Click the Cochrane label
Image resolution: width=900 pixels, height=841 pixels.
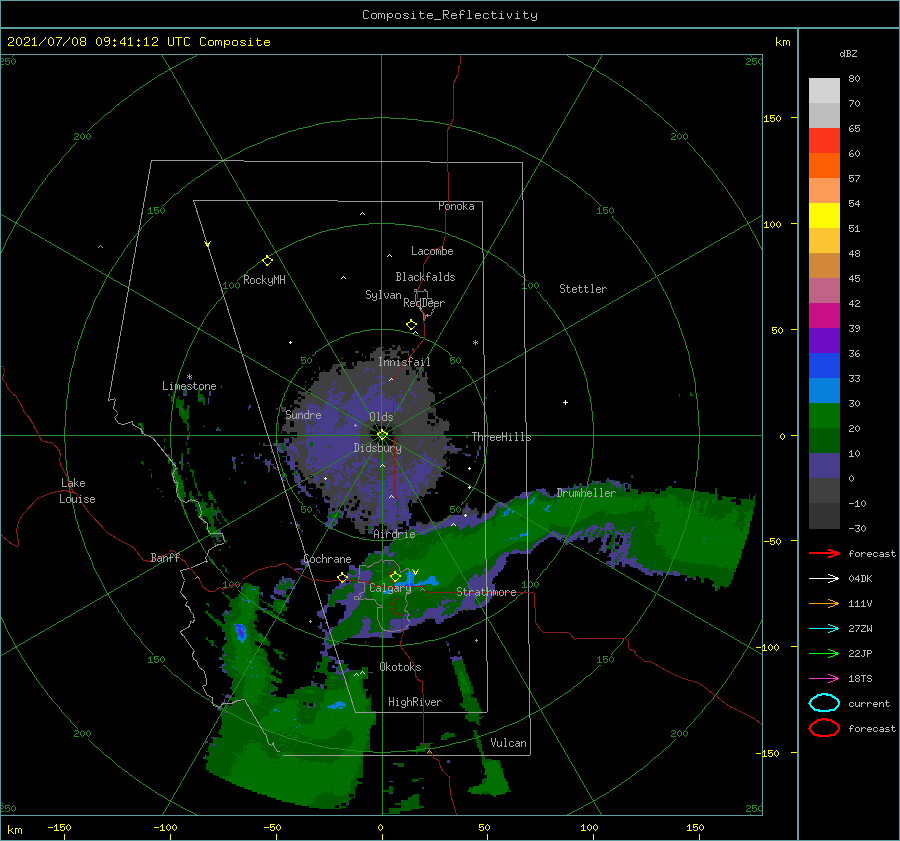click(327, 559)
